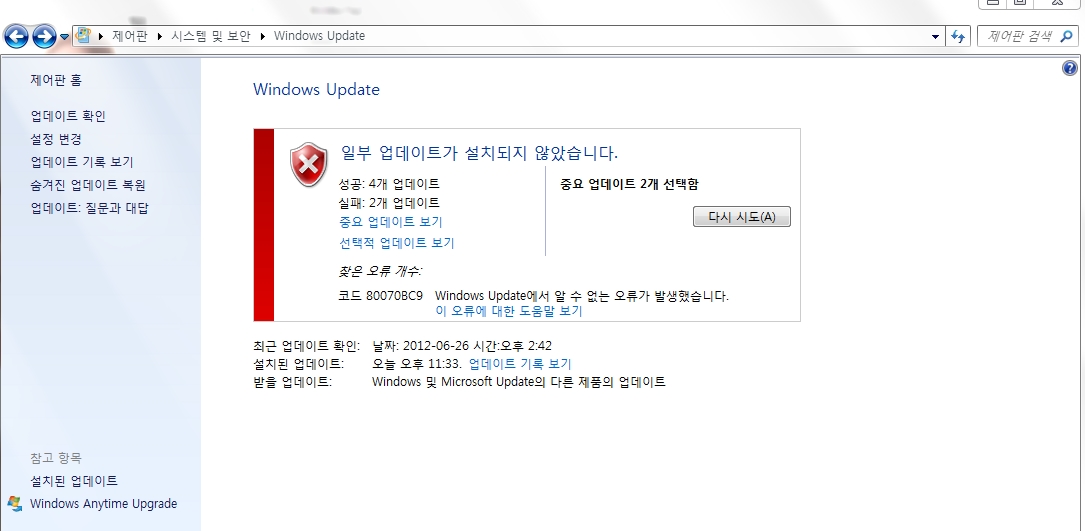1085x531 pixels.
Task: Open 제어판 홈 in sidebar
Action: tap(56, 80)
